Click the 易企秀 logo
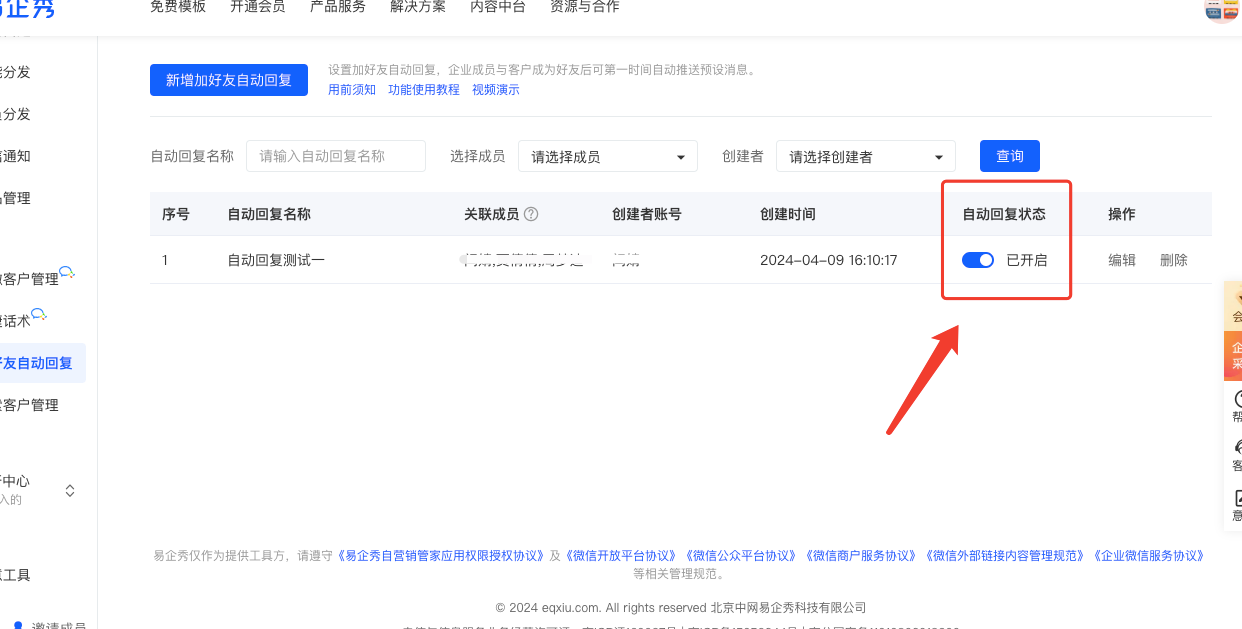Image resolution: width=1242 pixels, height=629 pixels. (27, 10)
